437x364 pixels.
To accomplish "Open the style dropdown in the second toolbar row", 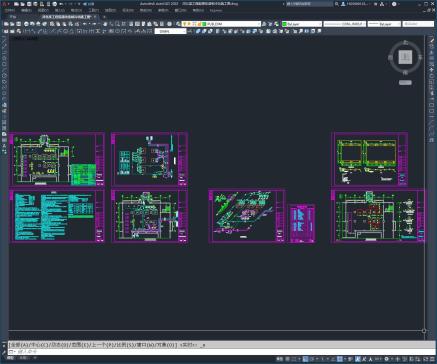I will tap(170, 31).
